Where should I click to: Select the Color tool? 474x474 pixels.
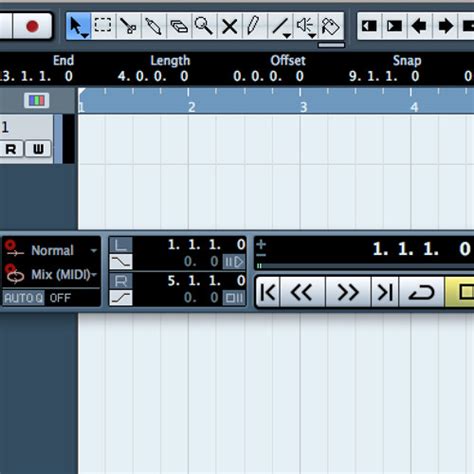(331, 26)
